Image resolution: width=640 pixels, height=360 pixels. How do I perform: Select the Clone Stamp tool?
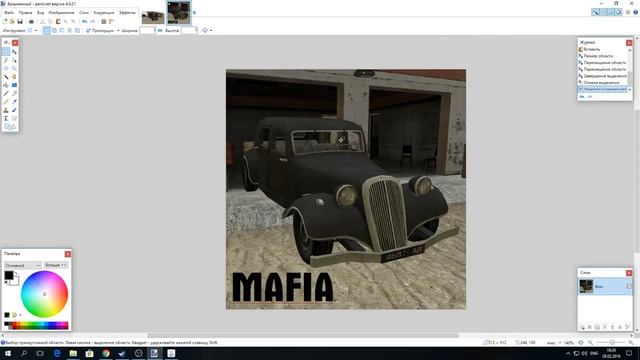click(x=6, y=110)
